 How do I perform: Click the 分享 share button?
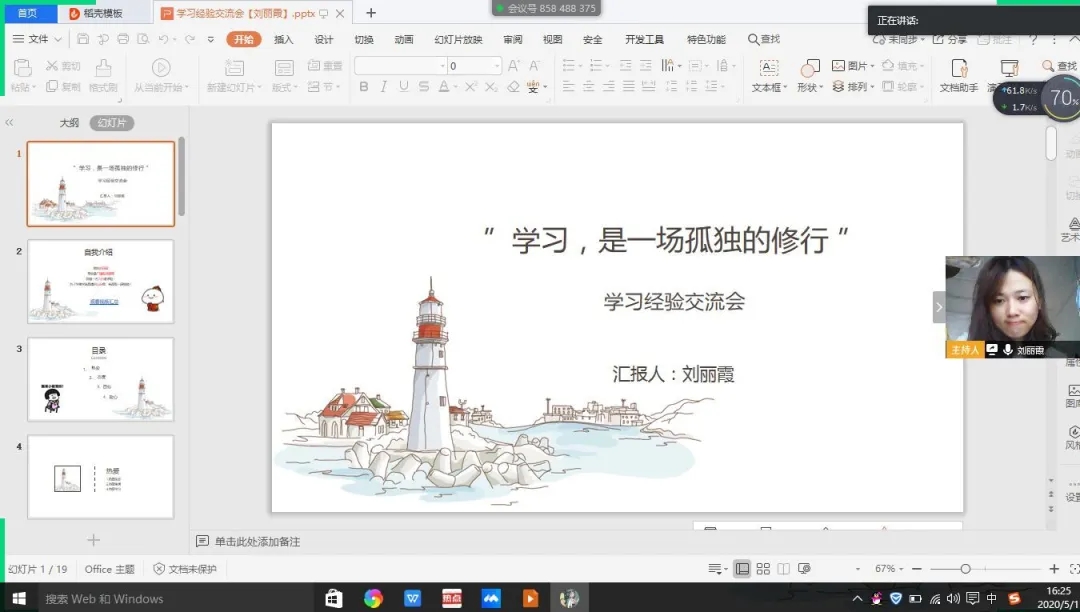click(950, 39)
